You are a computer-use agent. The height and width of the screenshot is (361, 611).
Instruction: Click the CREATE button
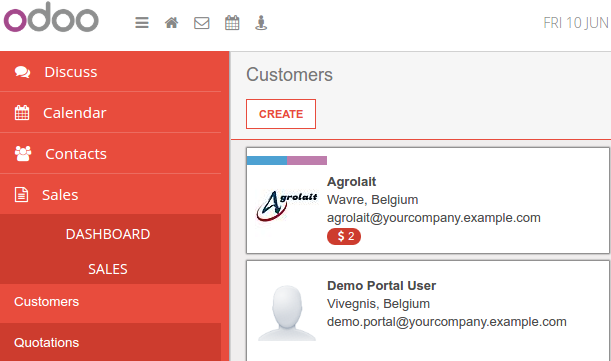[281, 114]
